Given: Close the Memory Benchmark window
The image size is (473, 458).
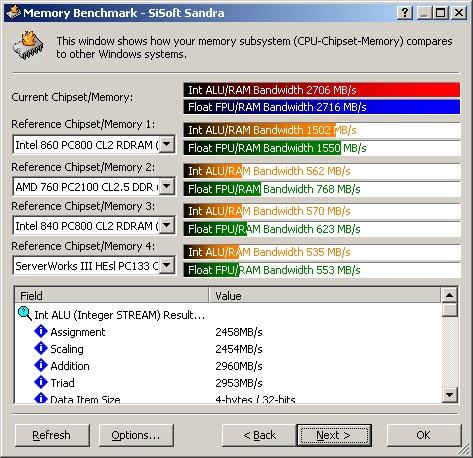Looking at the screenshot, I should (x=459, y=13).
